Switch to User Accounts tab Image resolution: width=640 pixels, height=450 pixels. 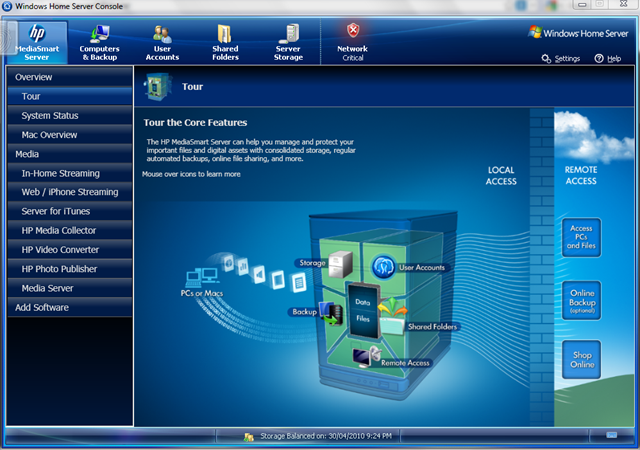162,42
